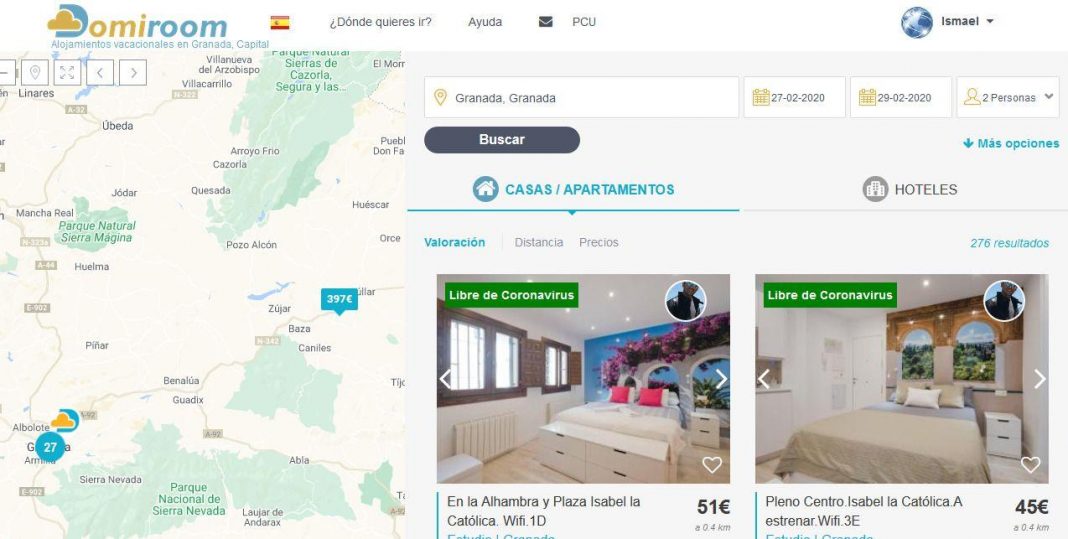Image resolution: width=1068 pixels, height=539 pixels.
Task: Favorite the Pleno Centro listing heart icon
Action: click(x=1030, y=465)
